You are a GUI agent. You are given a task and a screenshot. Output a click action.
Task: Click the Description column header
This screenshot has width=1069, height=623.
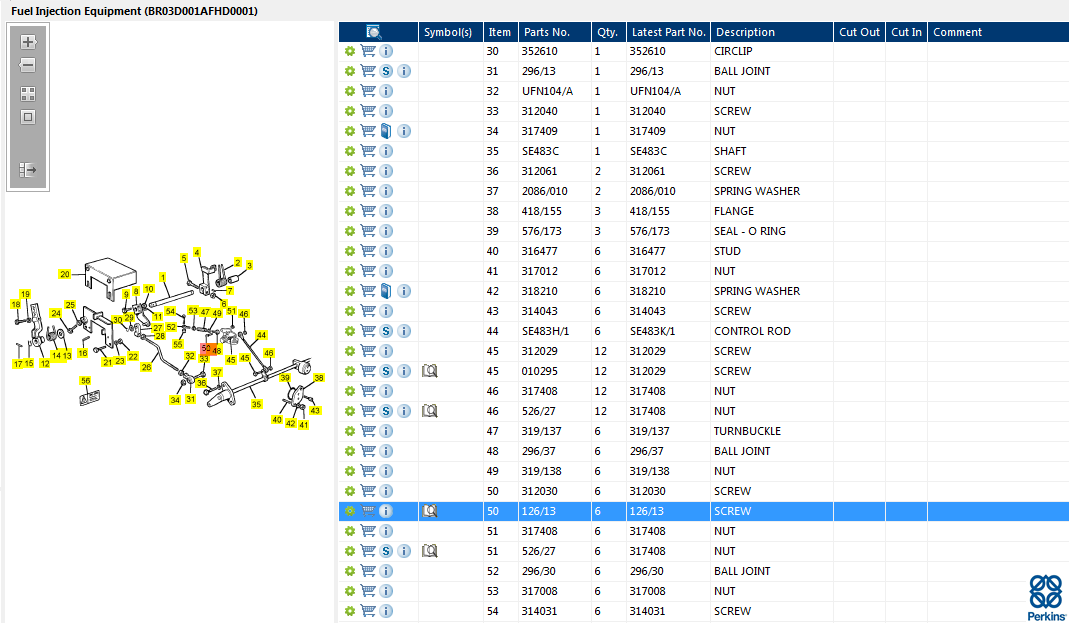[x=771, y=32]
